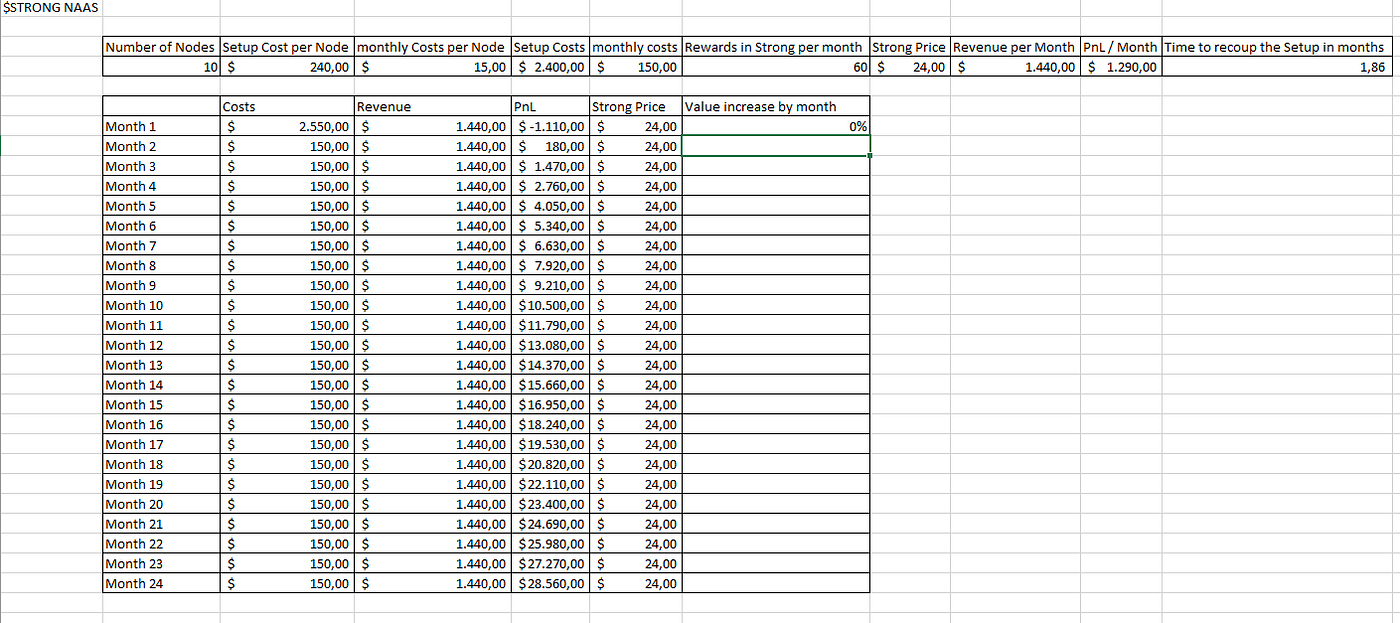This screenshot has height=623, width=1400.
Task: Select the Month 1 row label
Action: click(x=161, y=126)
